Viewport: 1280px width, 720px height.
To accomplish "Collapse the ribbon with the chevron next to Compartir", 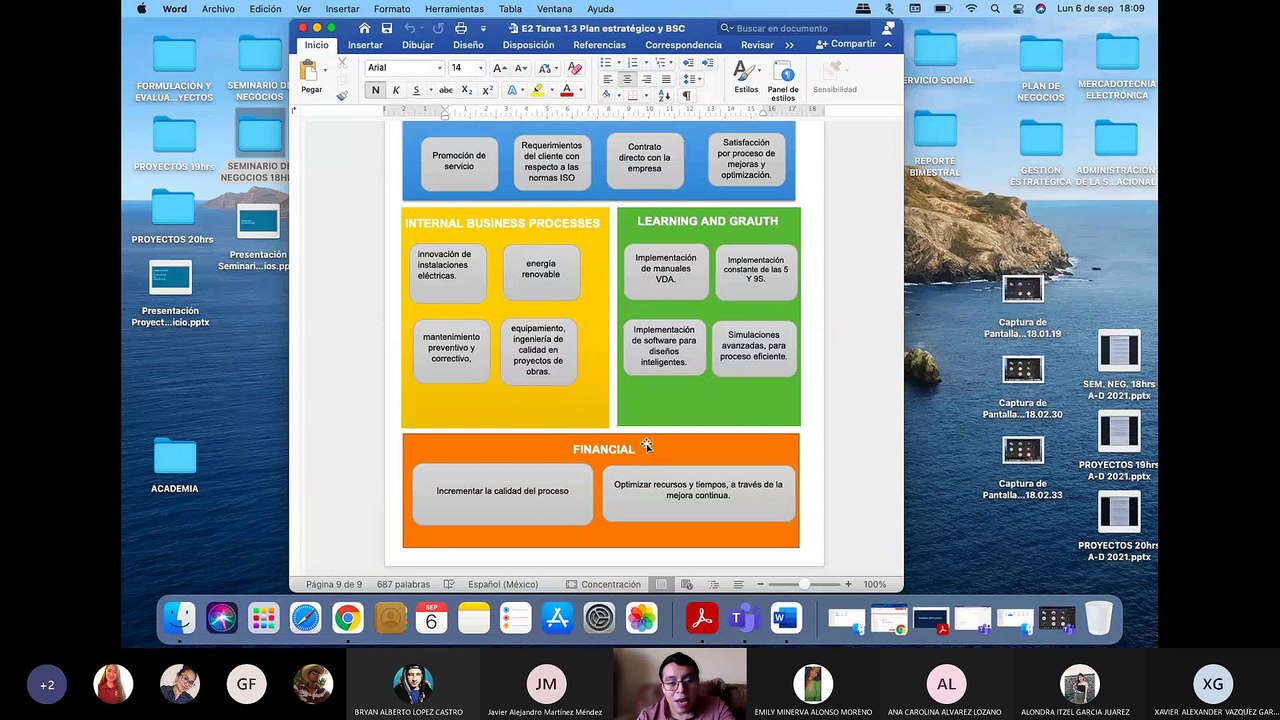I will tap(888, 45).
